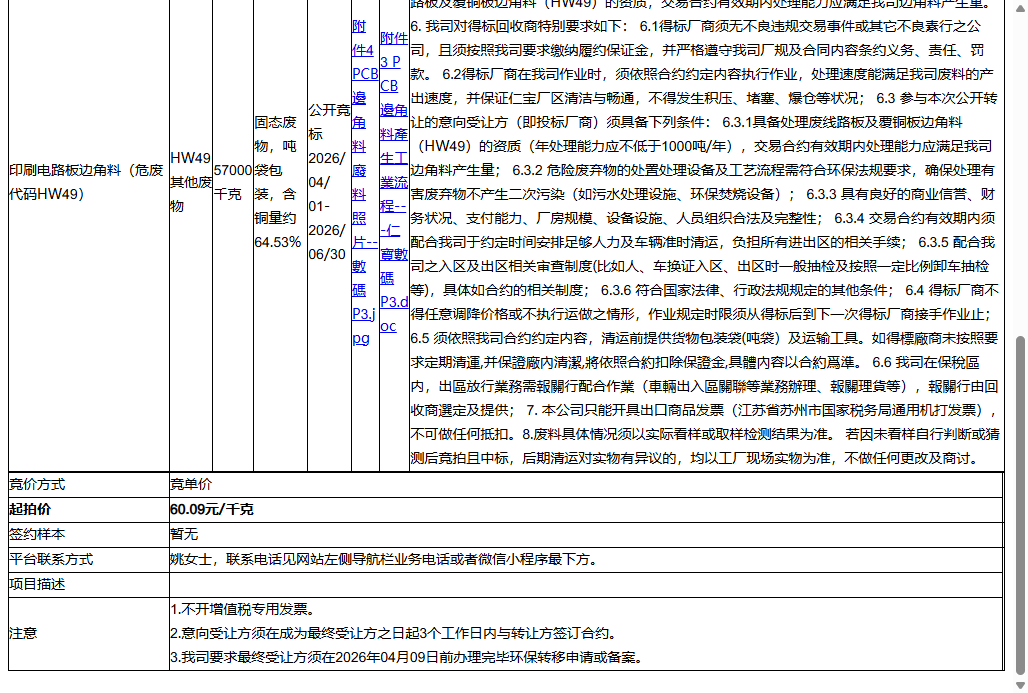This screenshot has width=1028, height=693.
Task: Select the 印刷电路板边角料 item name cell
Action: click(87, 182)
